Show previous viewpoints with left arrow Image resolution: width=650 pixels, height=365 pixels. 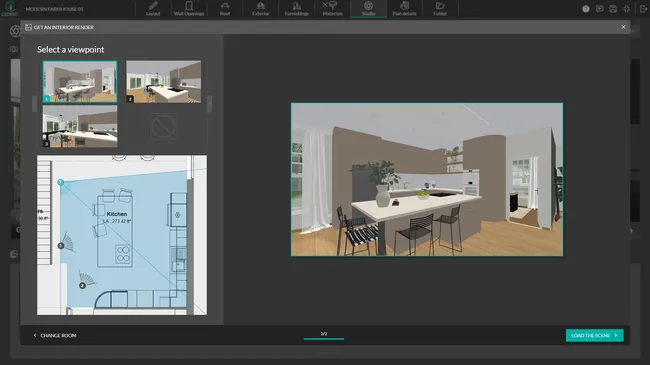(34, 104)
